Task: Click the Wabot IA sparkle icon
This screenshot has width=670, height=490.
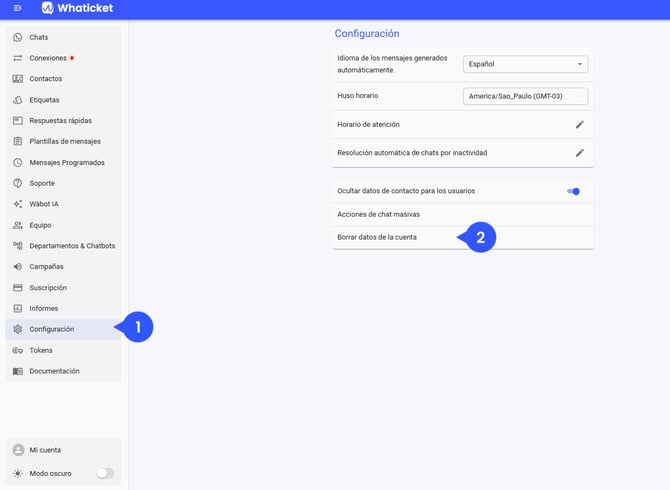Action: coord(18,204)
